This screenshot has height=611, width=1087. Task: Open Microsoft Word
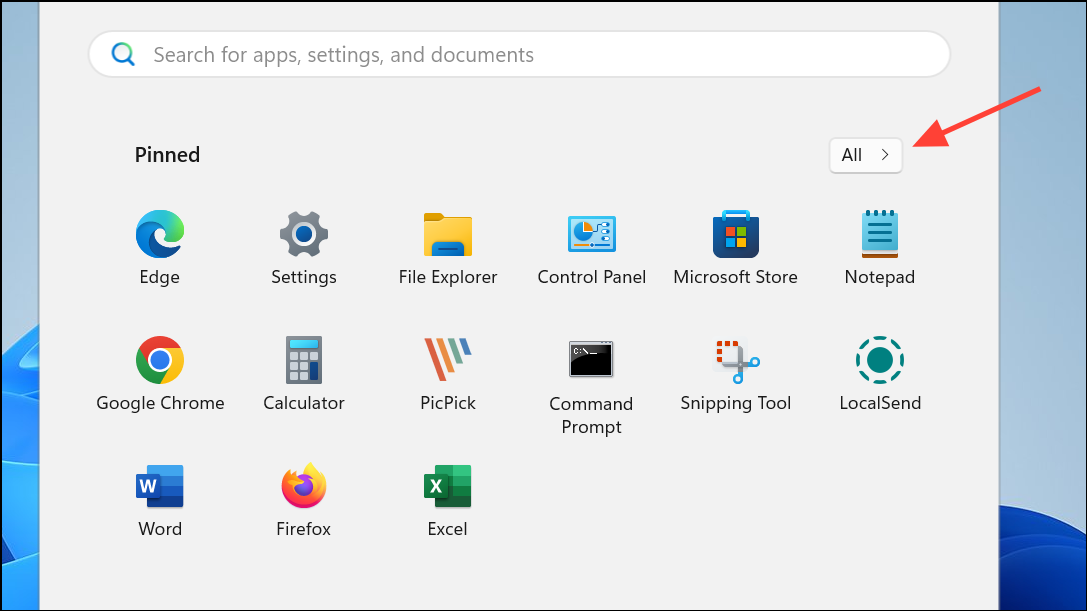159,486
